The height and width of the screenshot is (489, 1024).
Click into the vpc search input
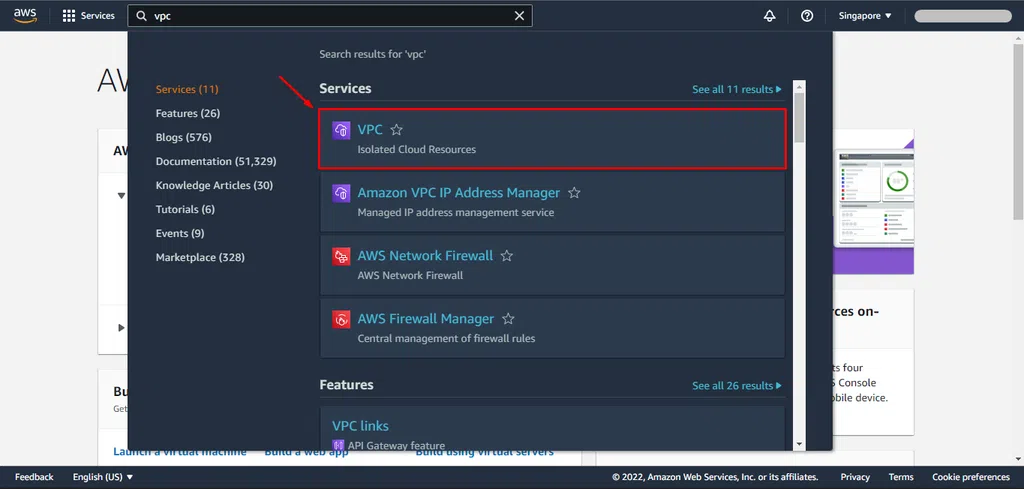click(x=330, y=16)
